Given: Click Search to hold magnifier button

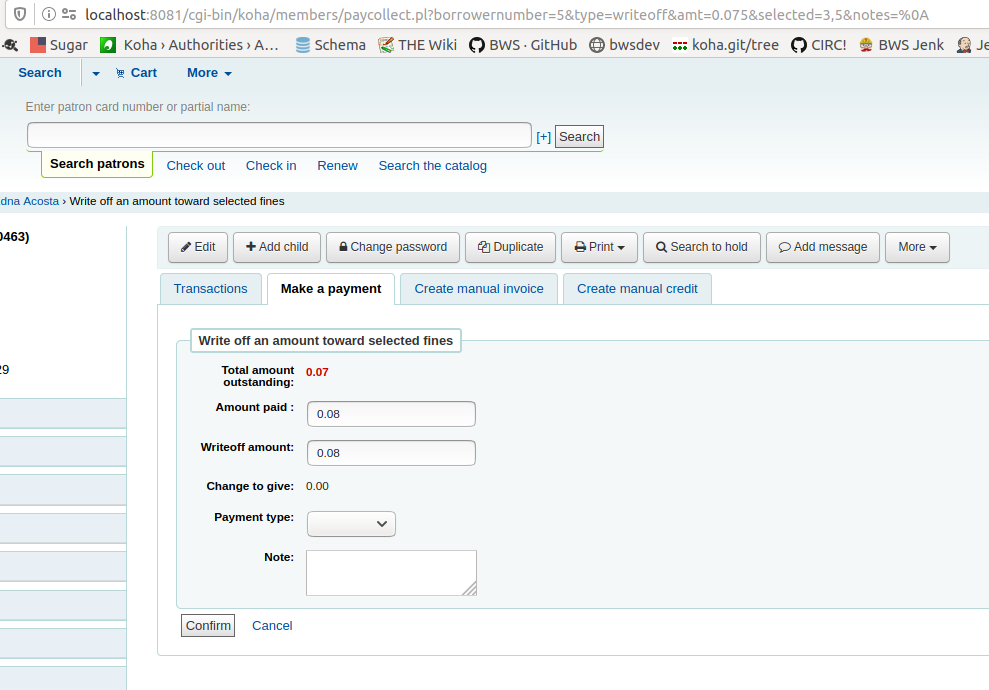Looking at the screenshot, I should click(701, 247).
